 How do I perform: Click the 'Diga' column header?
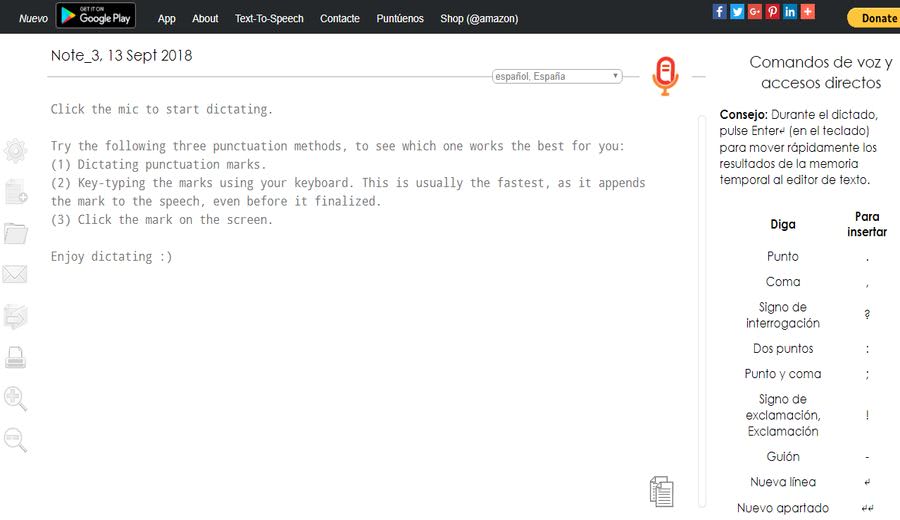[x=783, y=224]
